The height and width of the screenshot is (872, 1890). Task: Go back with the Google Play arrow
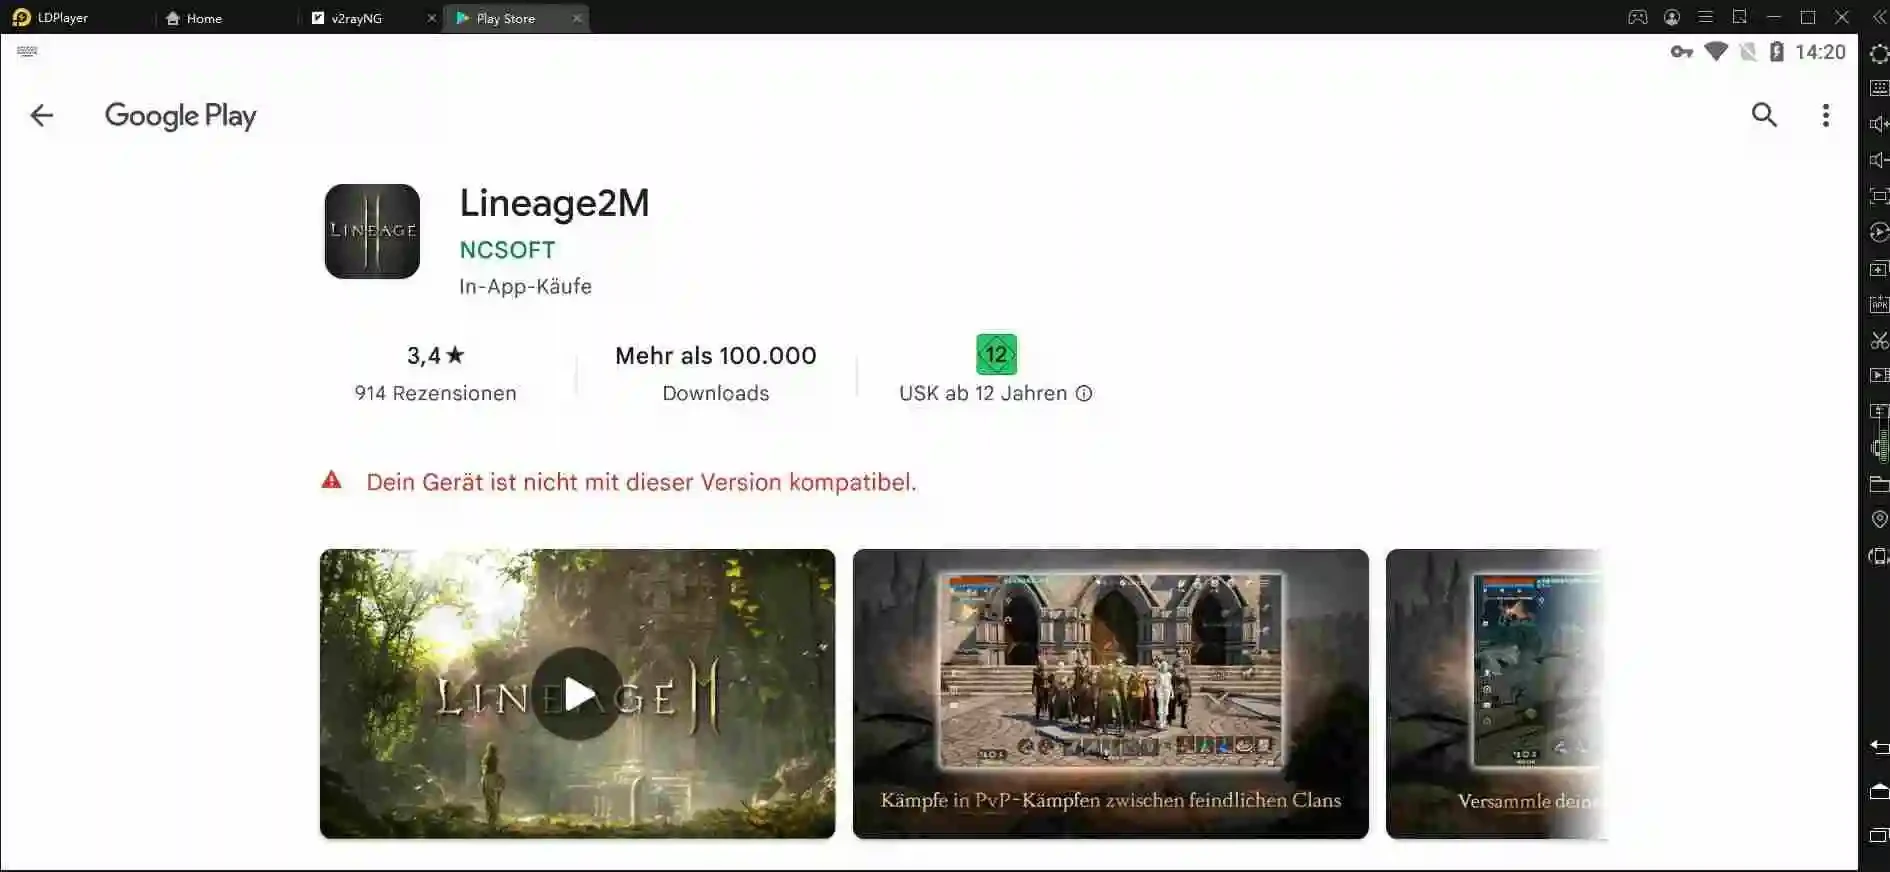41,116
